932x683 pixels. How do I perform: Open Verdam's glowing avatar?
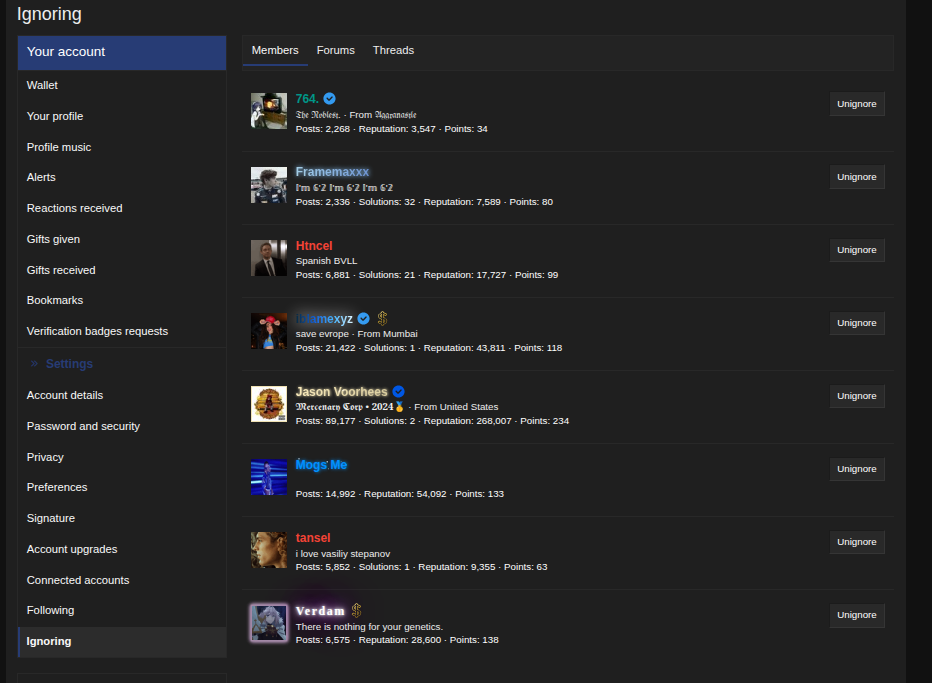pos(268,622)
